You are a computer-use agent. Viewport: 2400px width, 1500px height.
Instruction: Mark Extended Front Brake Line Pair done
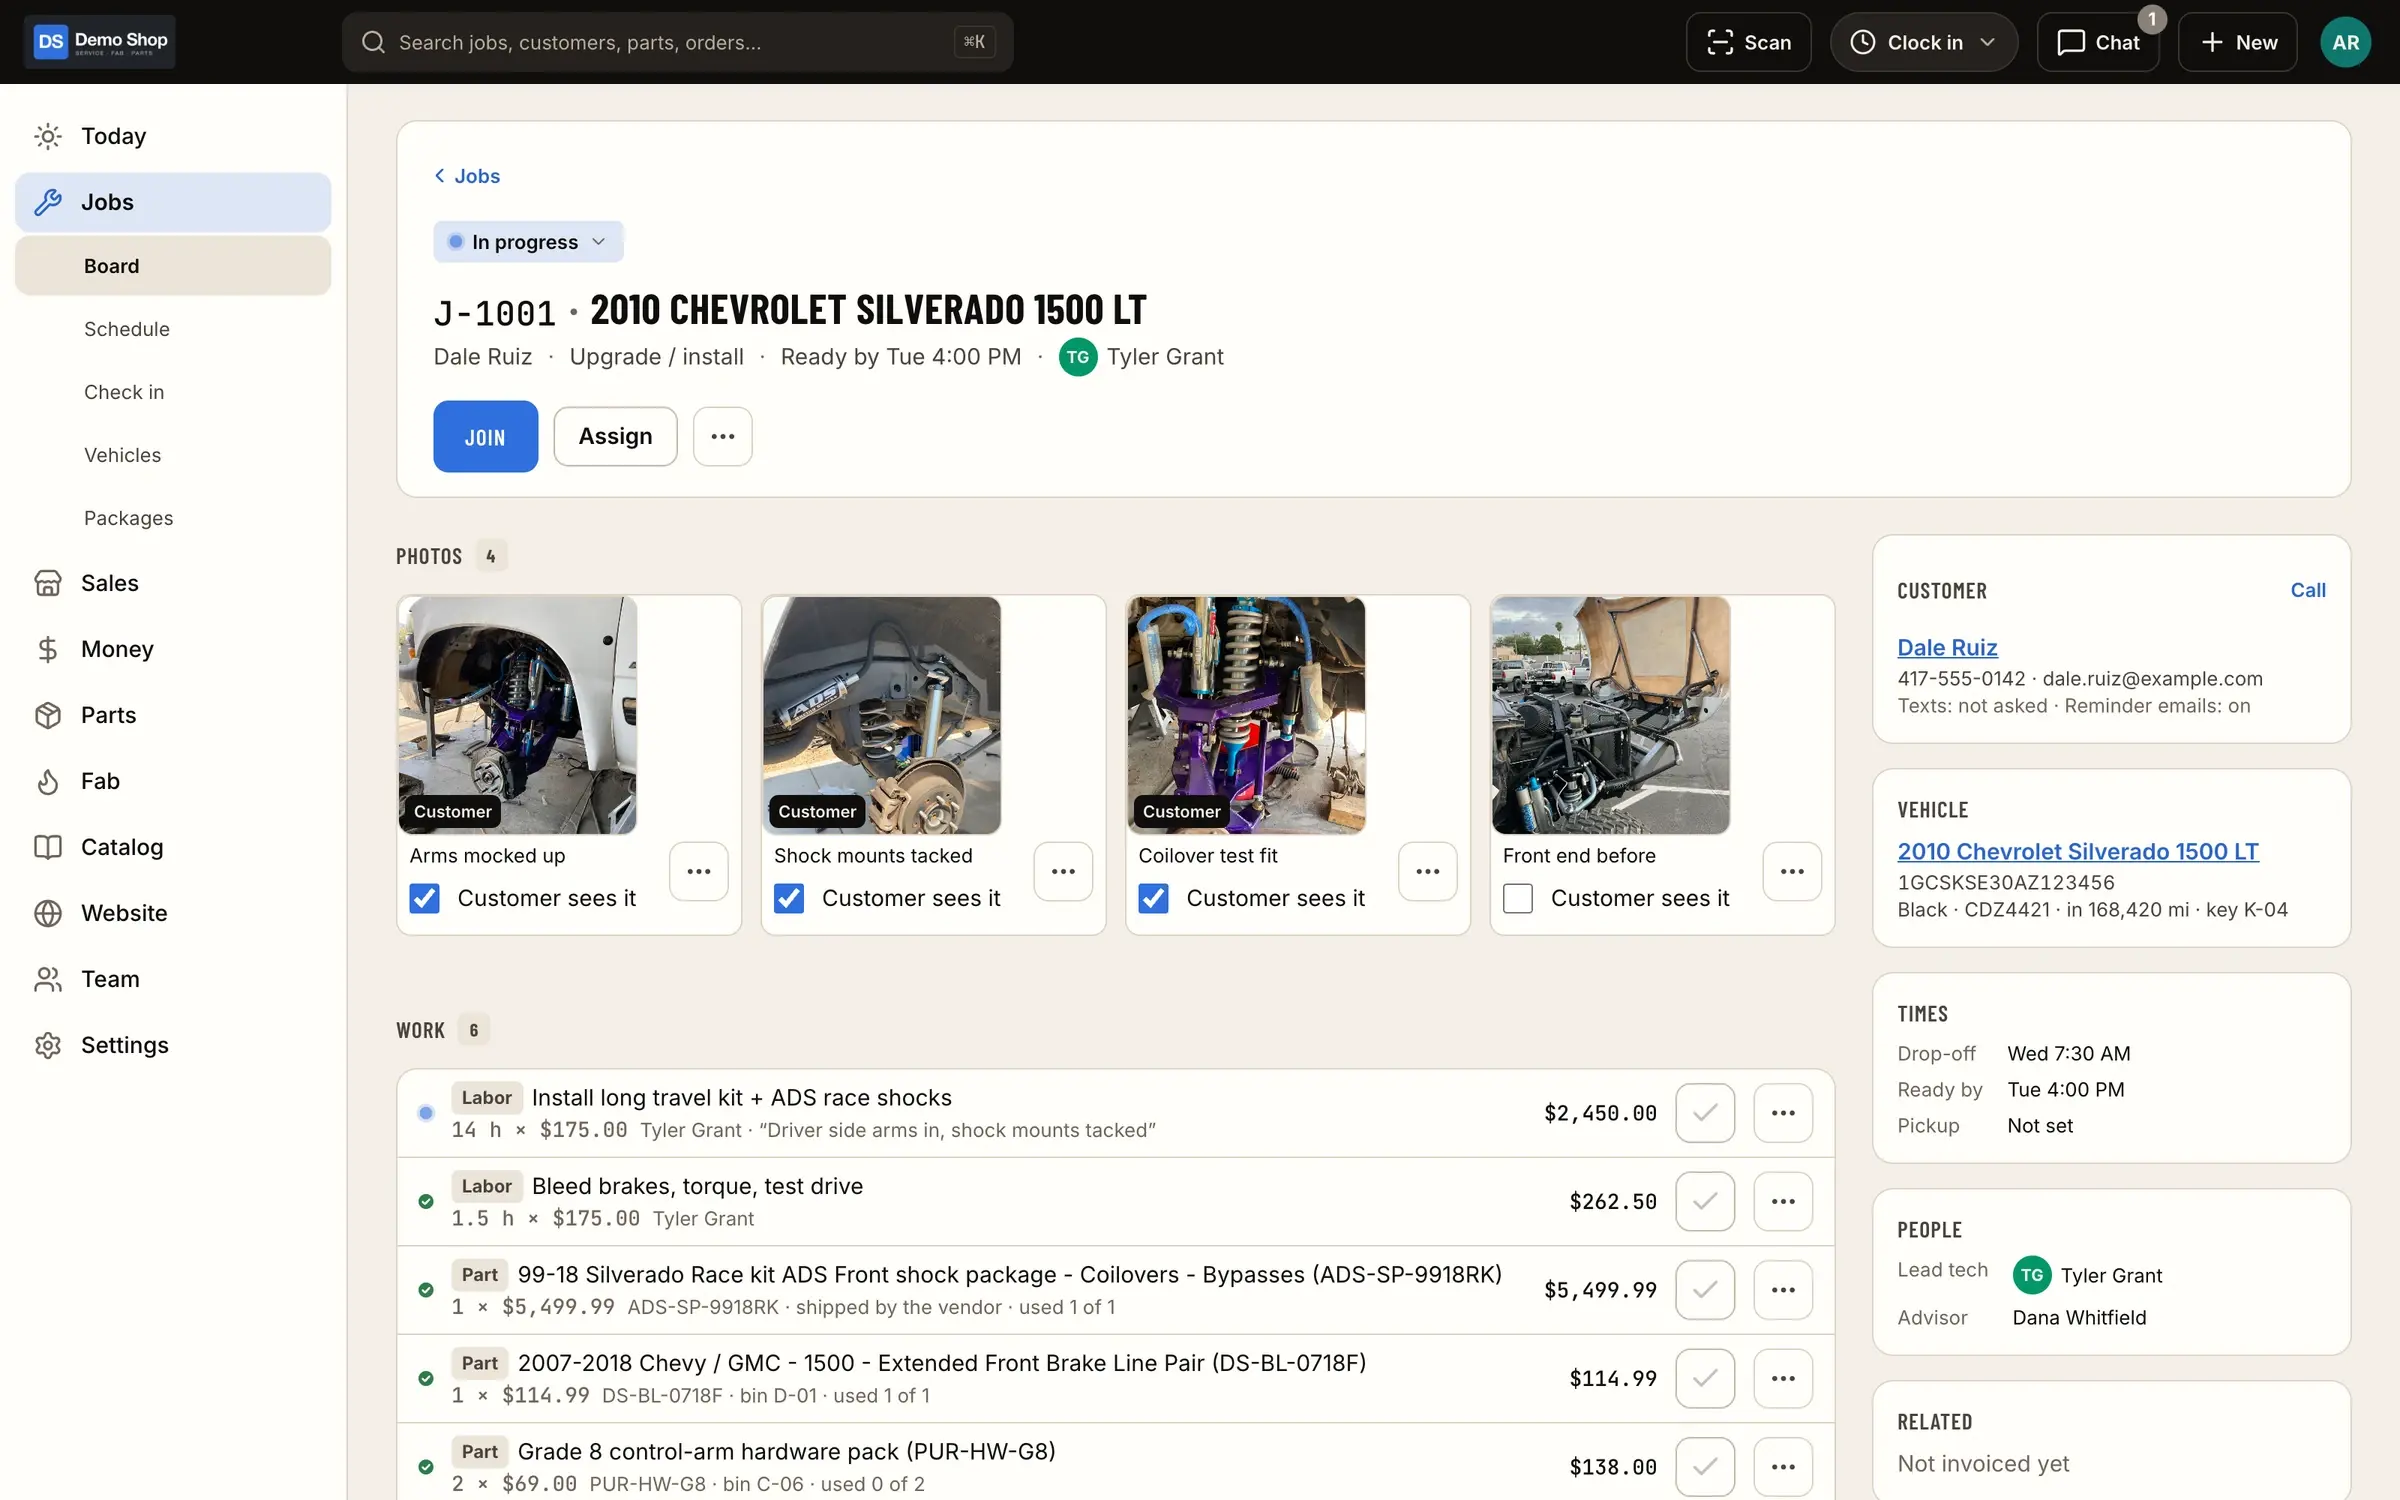1705,1378
